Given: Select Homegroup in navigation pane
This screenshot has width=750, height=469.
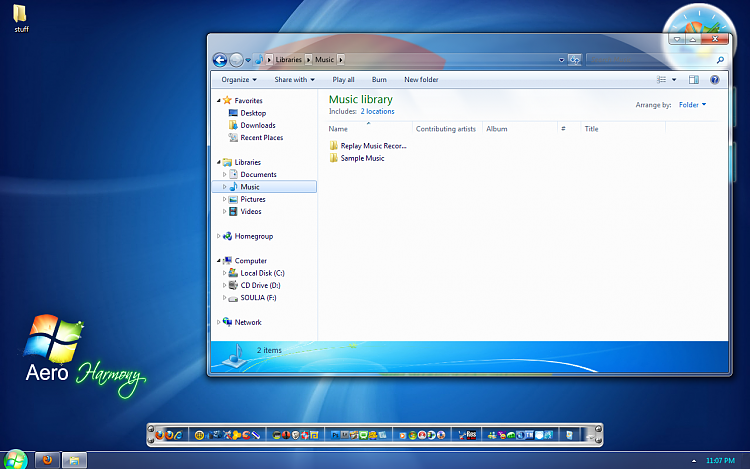Looking at the screenshot, I should coord(248,236).
